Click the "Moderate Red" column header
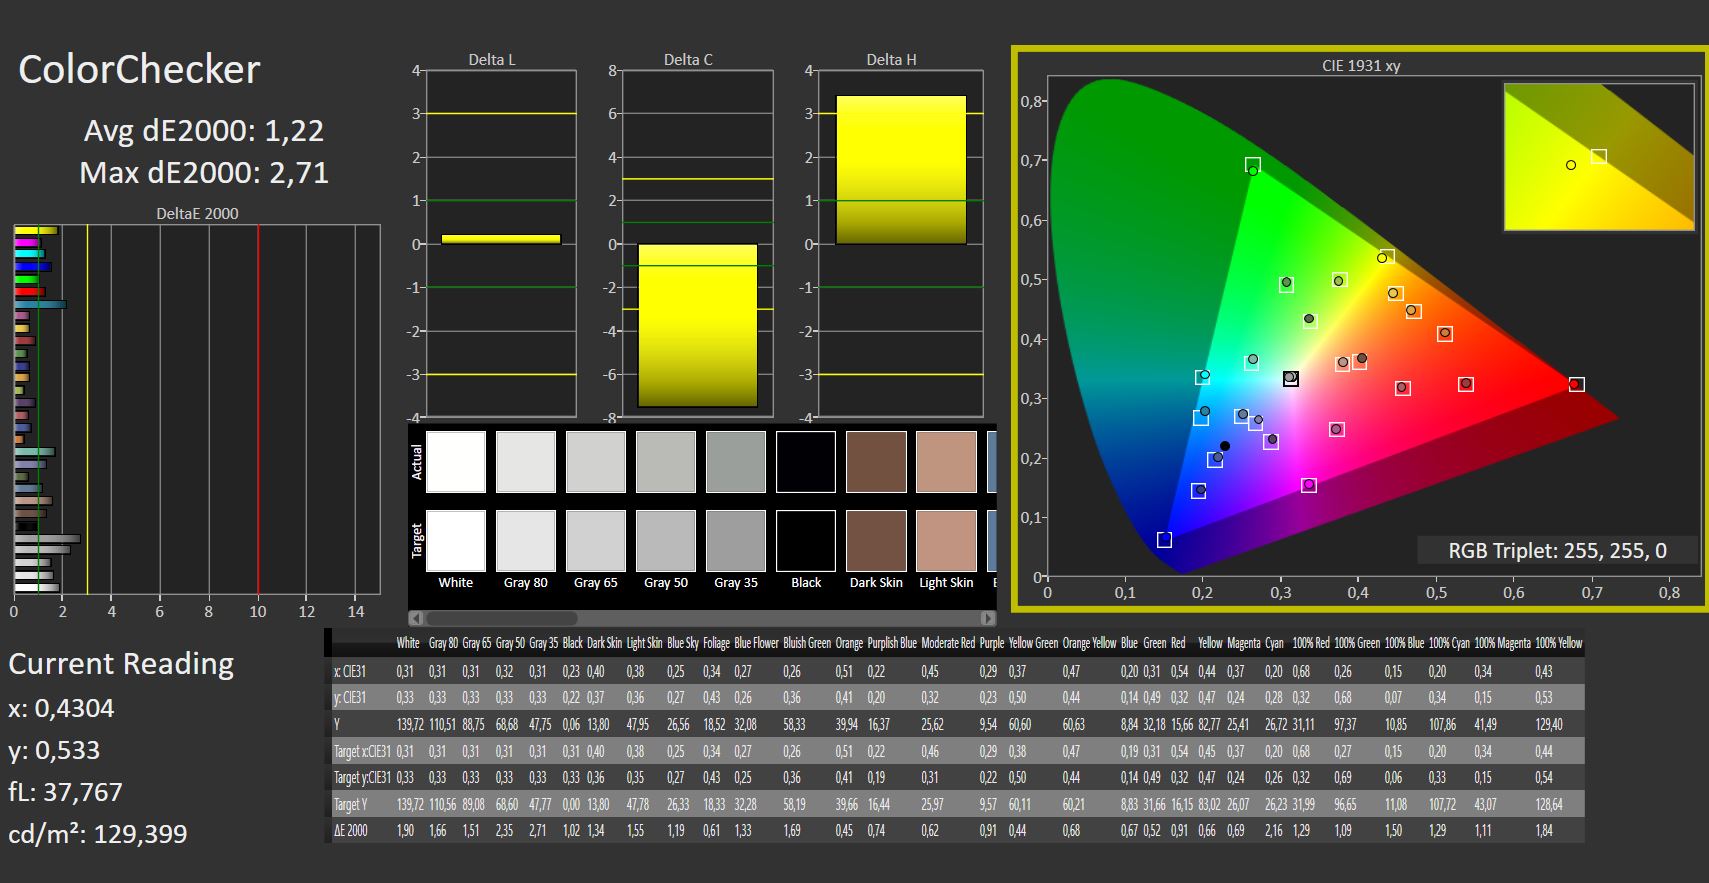1709x883 pixels. [948, 643]
